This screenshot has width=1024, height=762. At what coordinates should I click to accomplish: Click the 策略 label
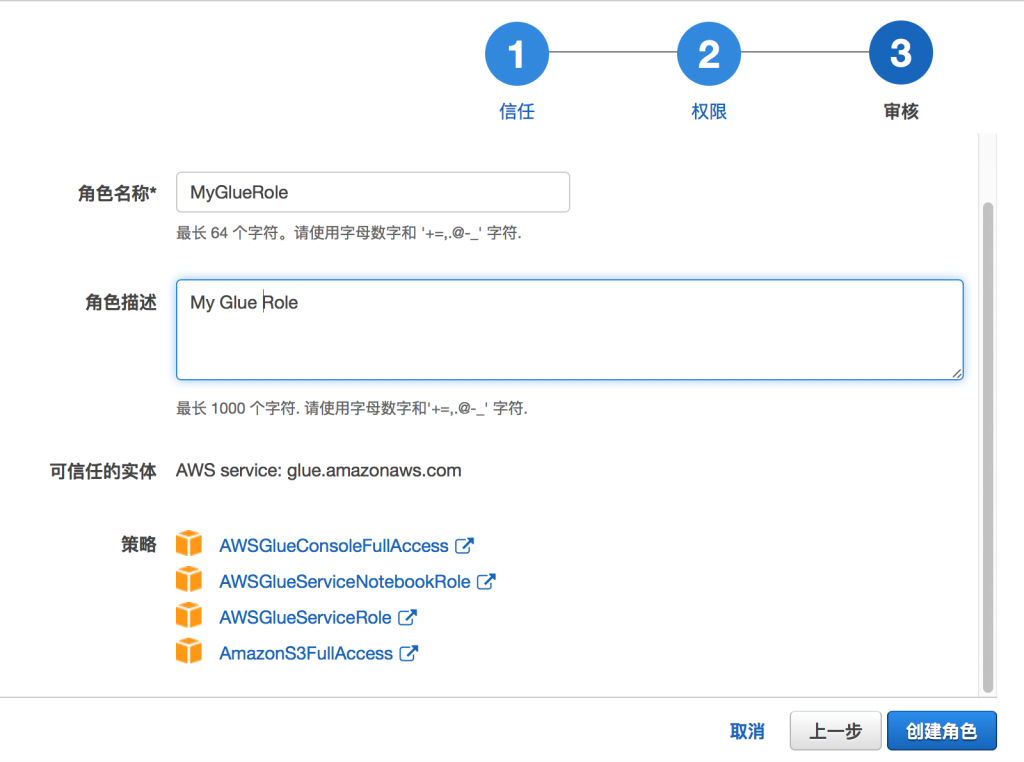[138, 545]
